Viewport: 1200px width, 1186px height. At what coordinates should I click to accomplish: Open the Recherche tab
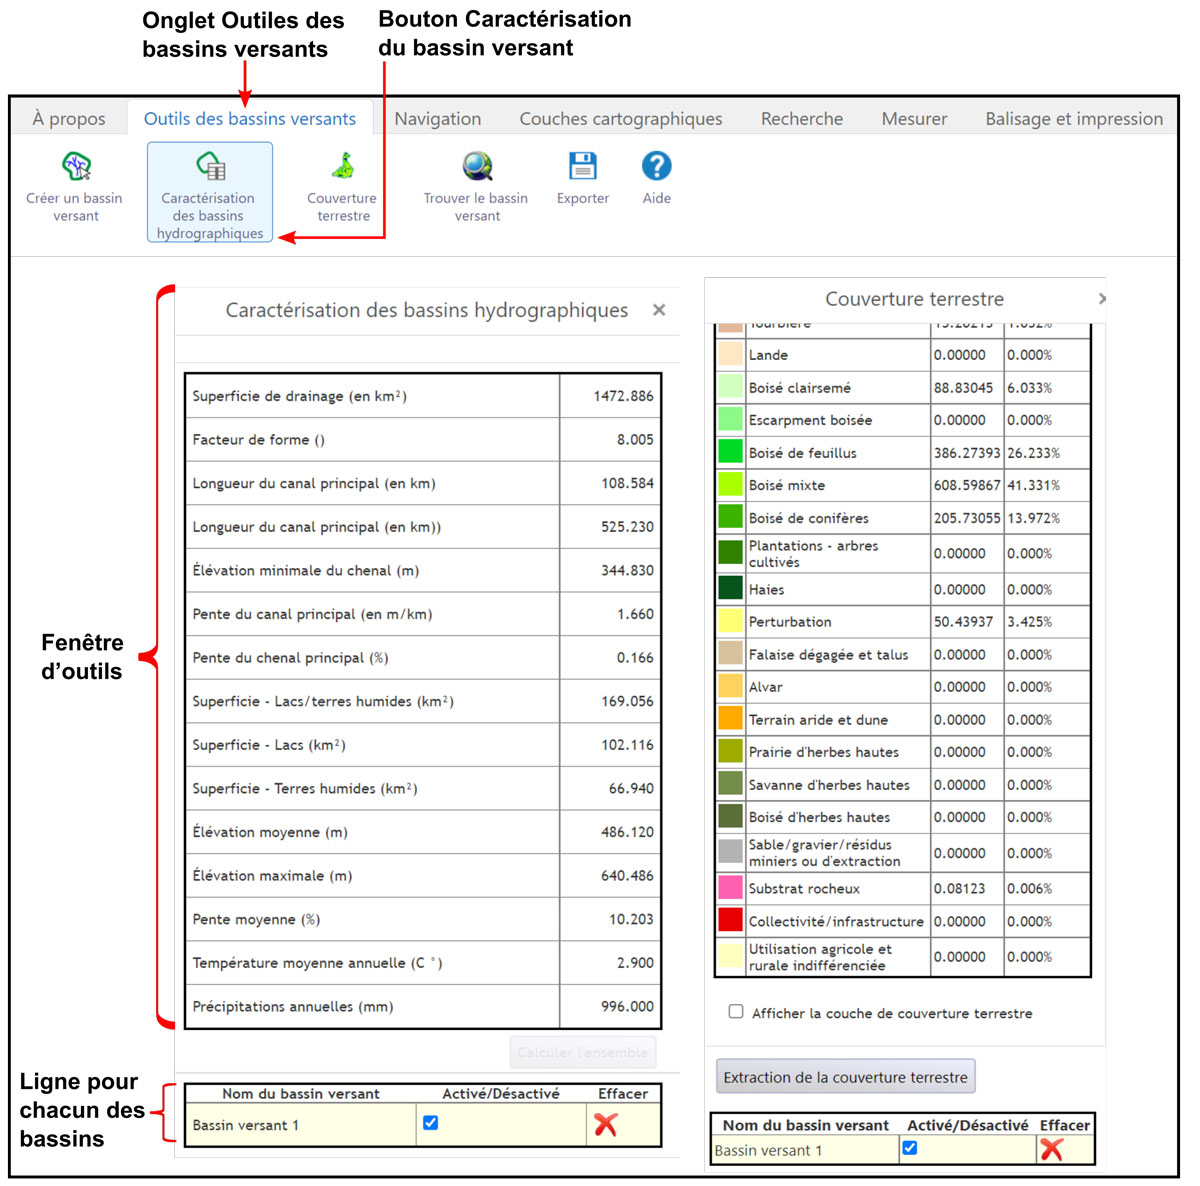pyautogui.click(x=802, y=119)
